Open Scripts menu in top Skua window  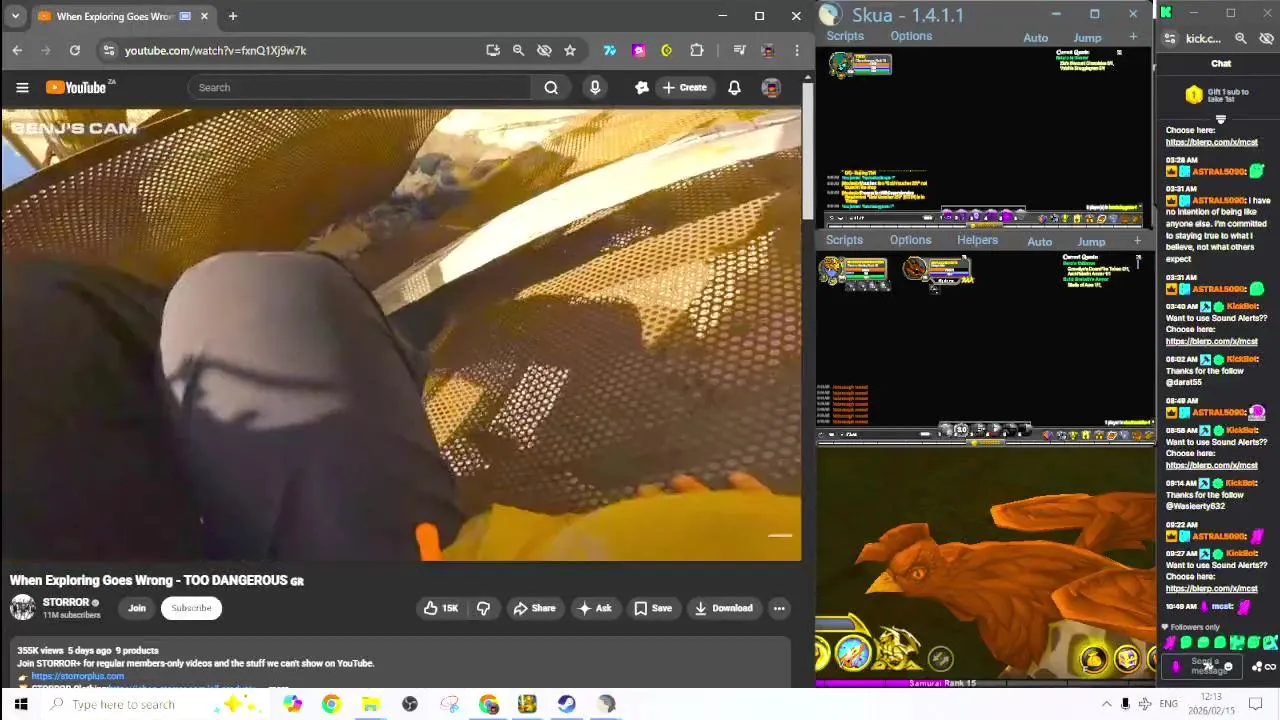click(x=845, y=36)
